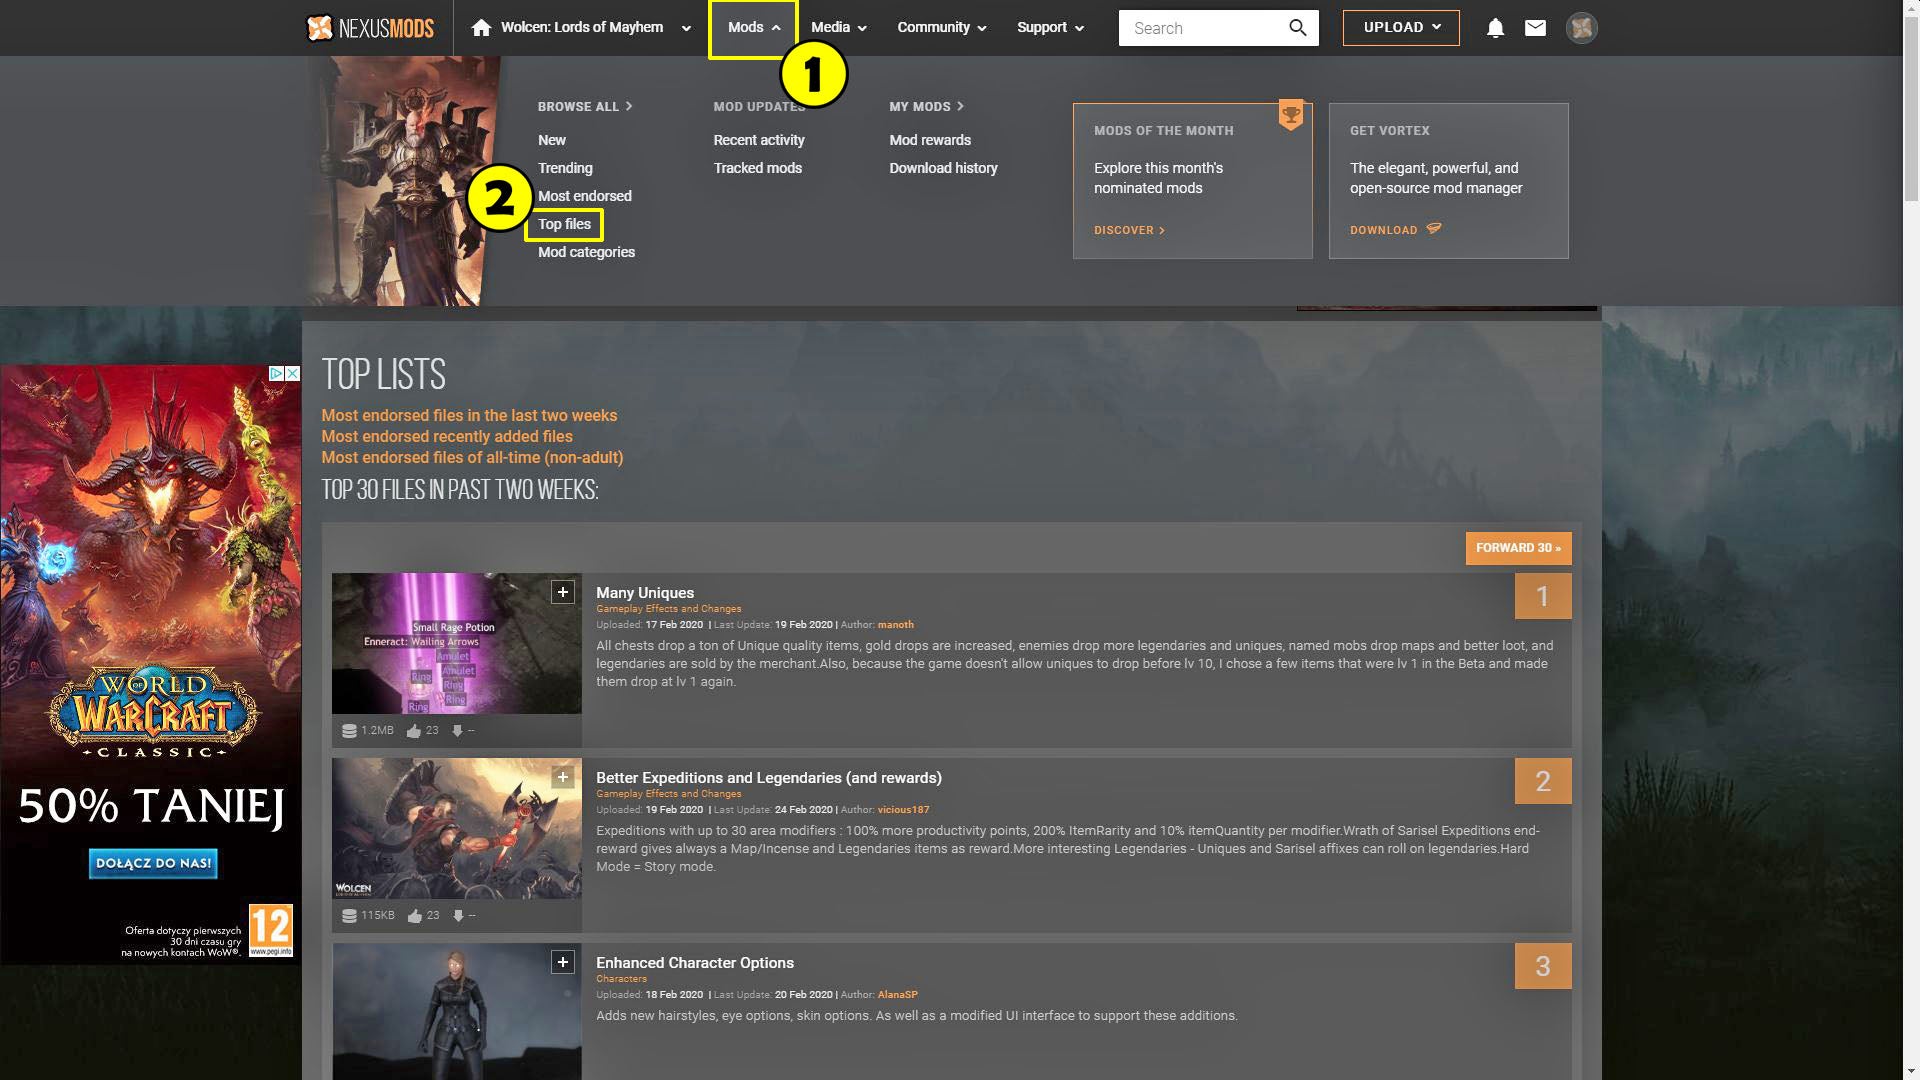
Task: Open the notifications bell
Action: click(1495, 28)
